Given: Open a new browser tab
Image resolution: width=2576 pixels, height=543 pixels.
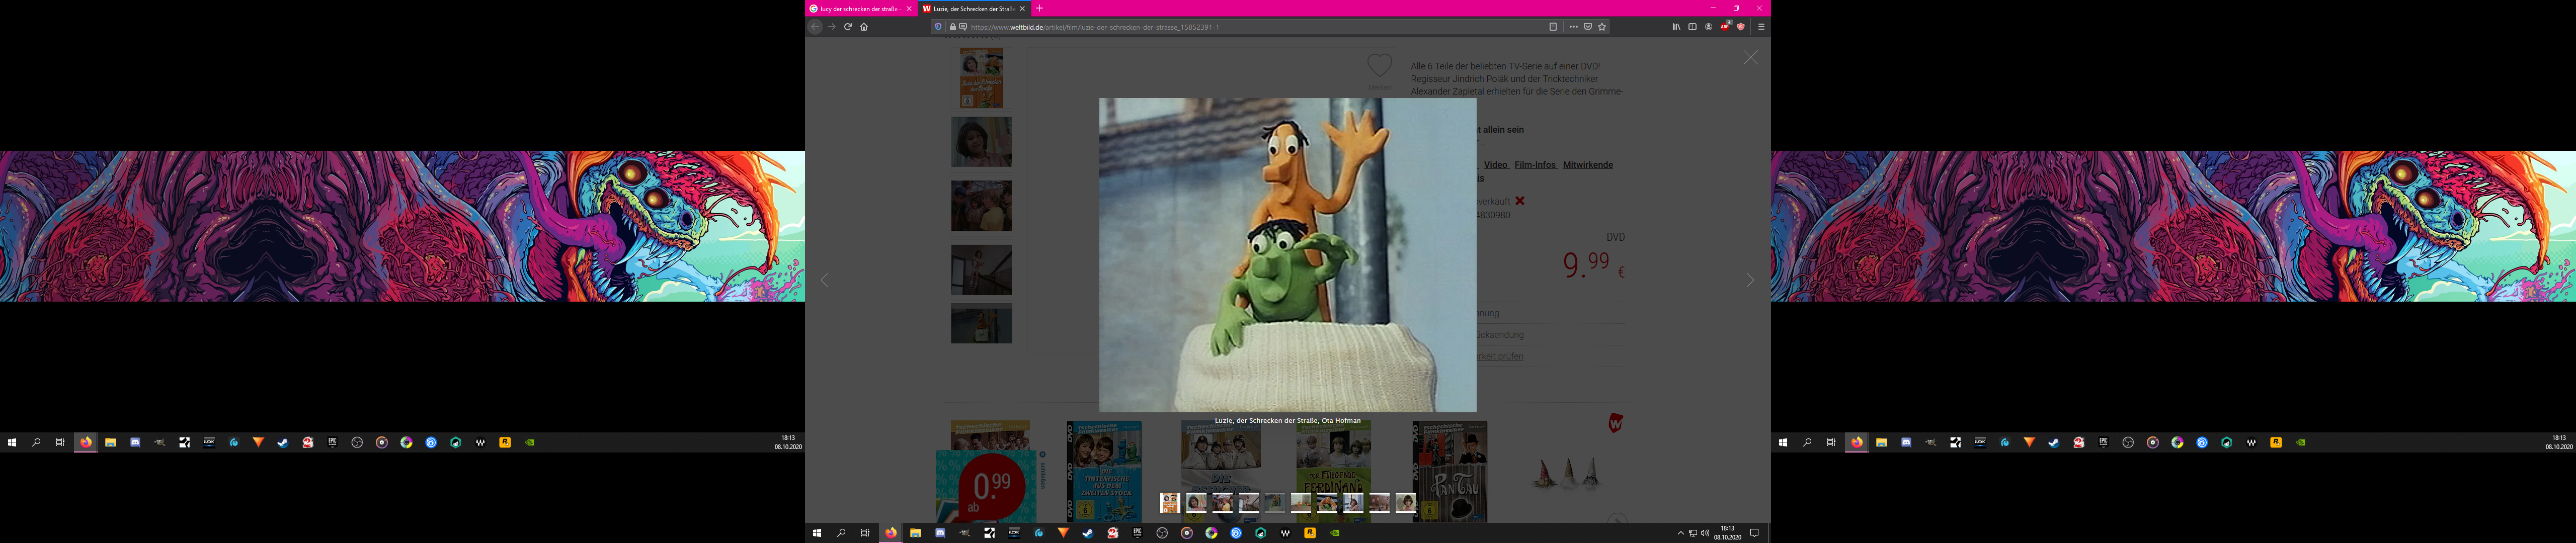Looking at the screenshot, I should pos(1039,8).
